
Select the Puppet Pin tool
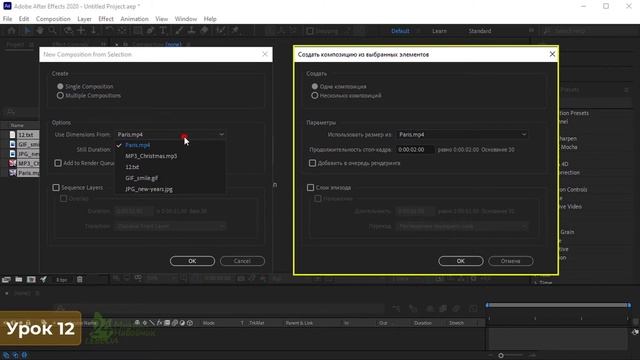tap(235, 31)
